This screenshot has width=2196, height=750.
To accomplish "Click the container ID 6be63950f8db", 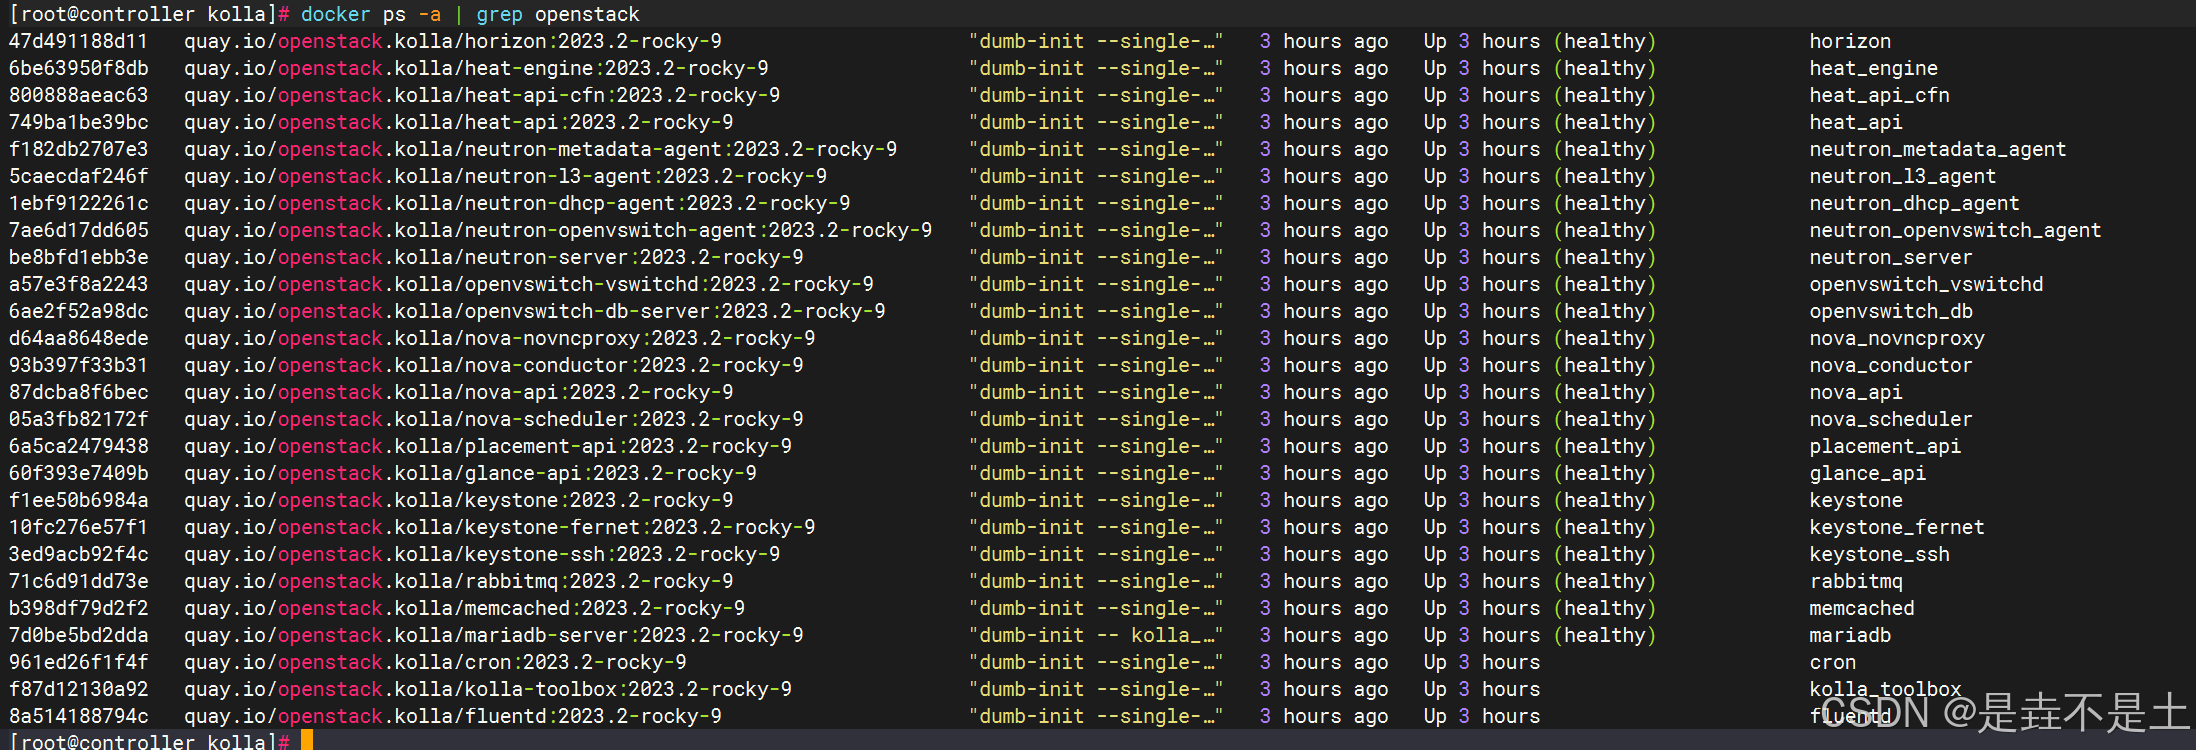I will coord(78,68).
